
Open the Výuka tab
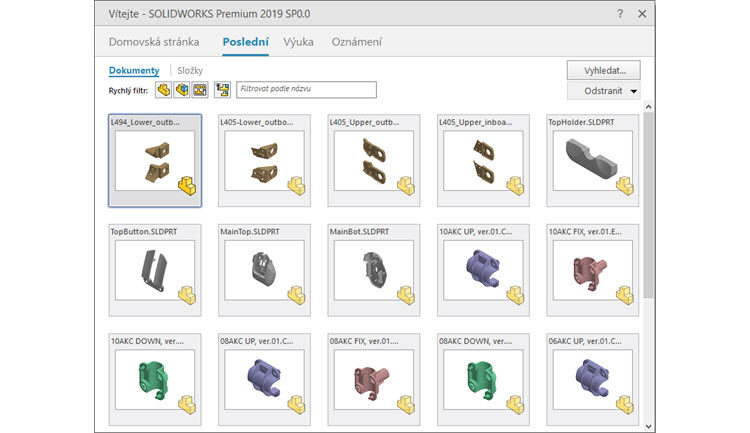tap(298, 42)
